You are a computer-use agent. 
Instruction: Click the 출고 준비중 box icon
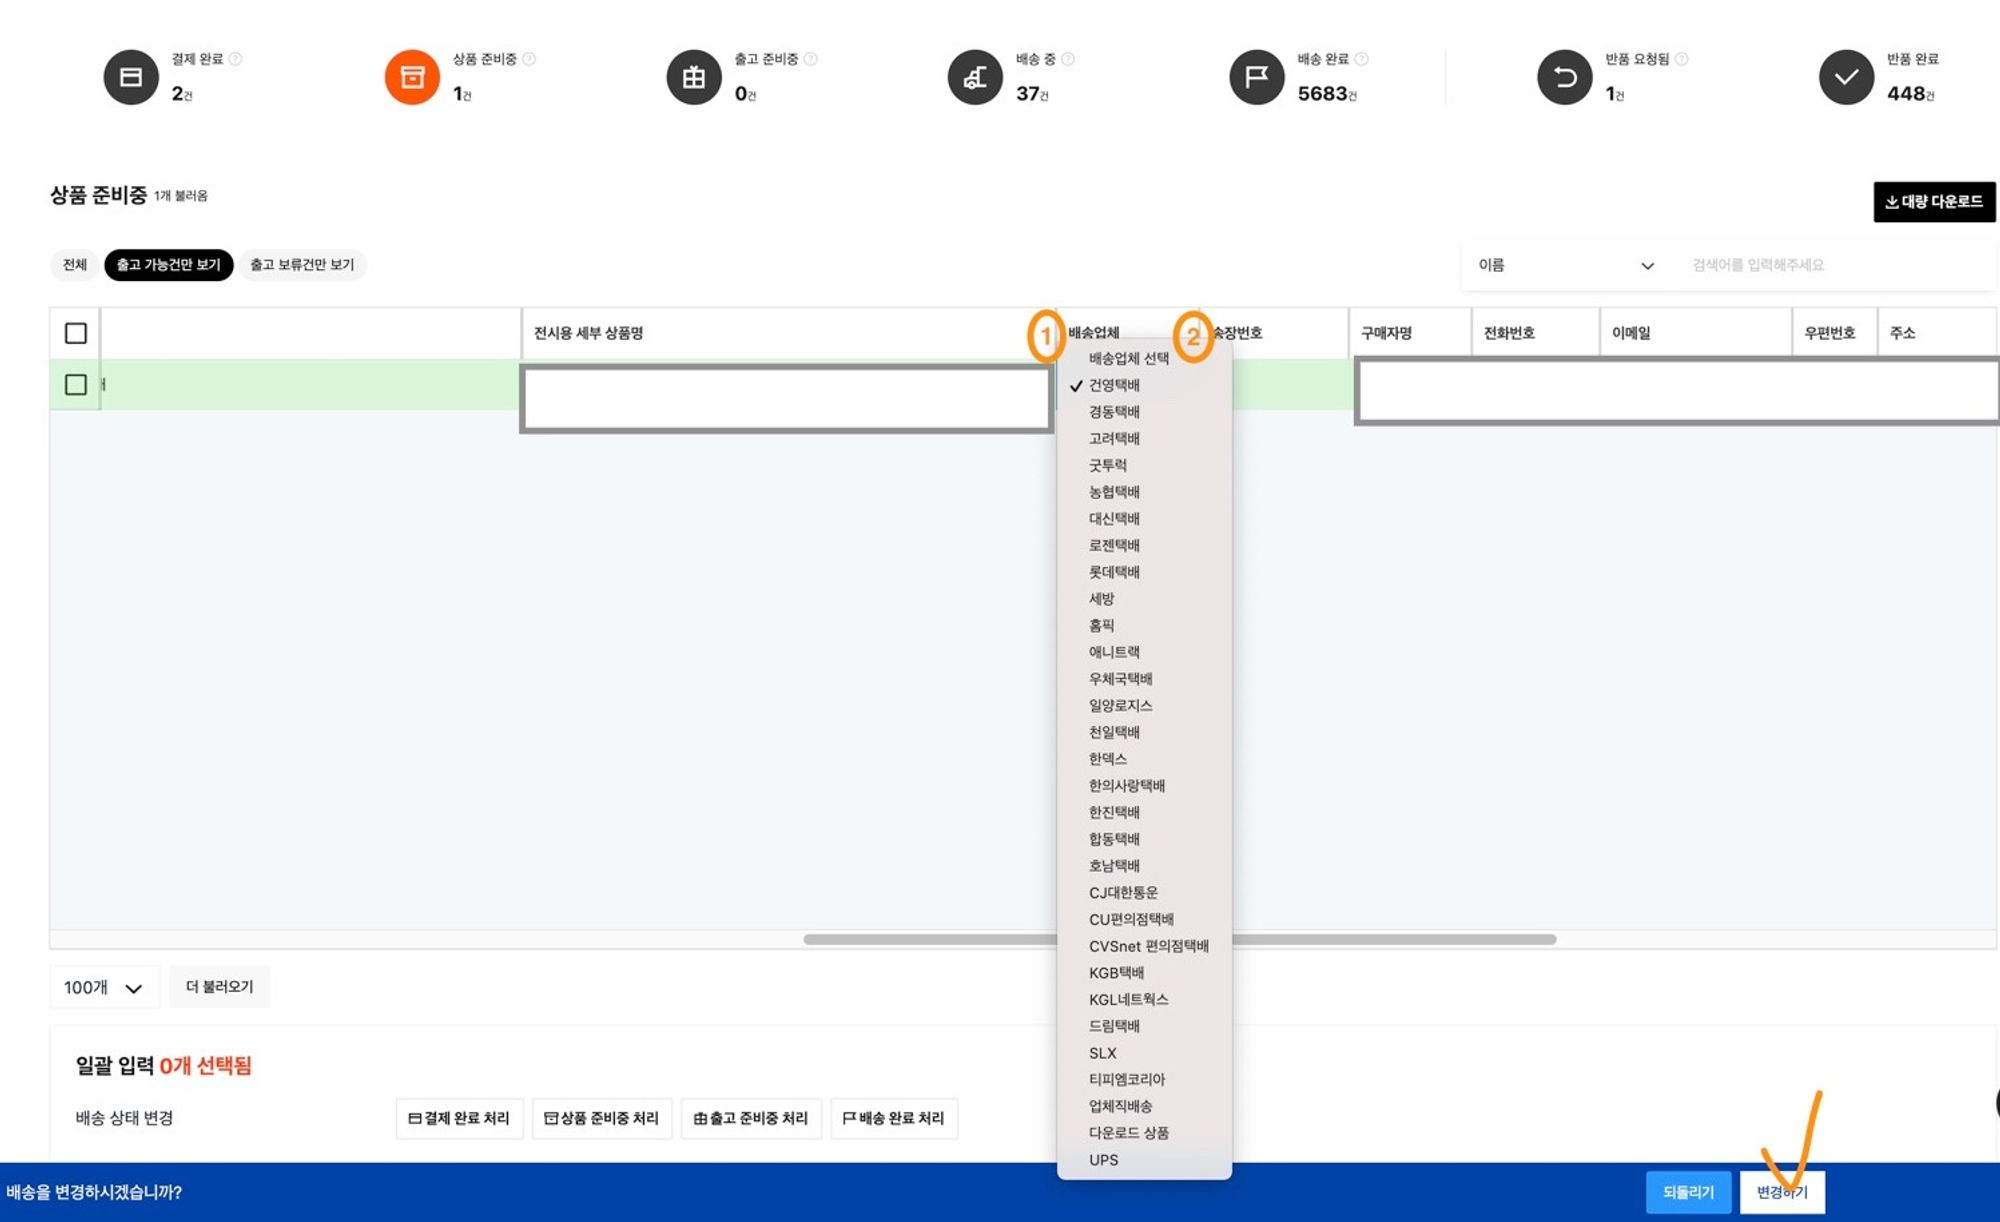(694, 77)
